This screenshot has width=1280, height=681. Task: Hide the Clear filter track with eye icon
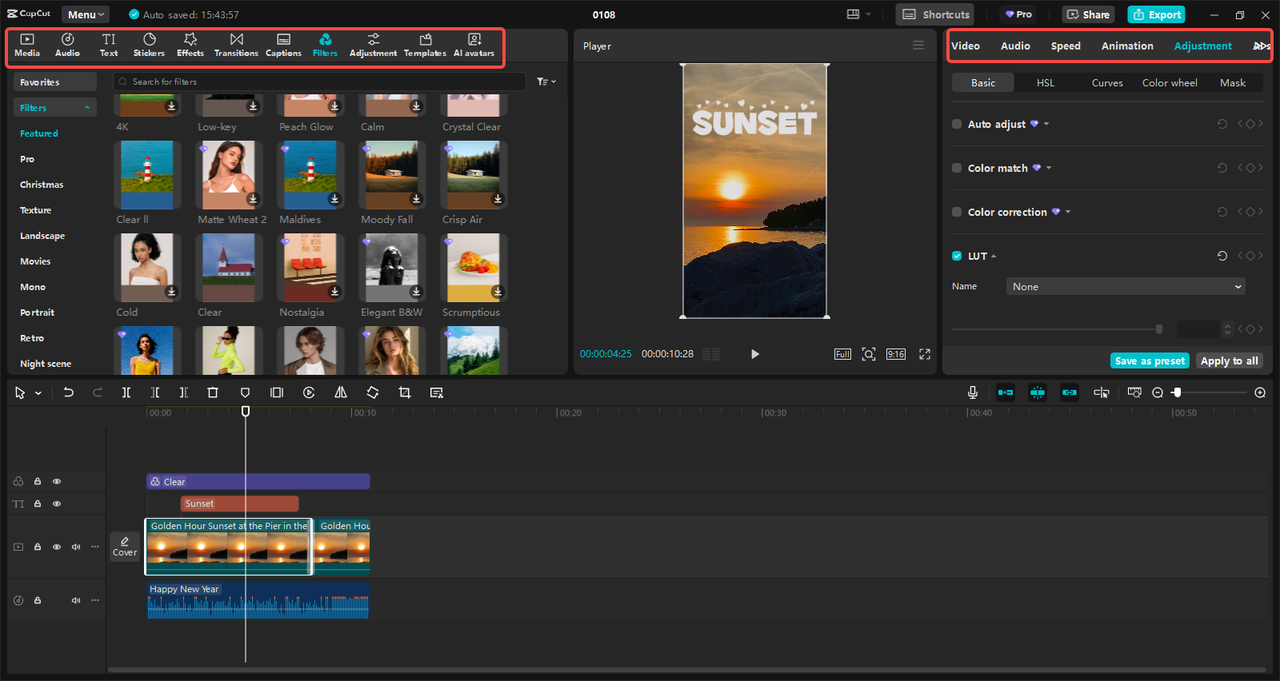[x=57, y=481]
